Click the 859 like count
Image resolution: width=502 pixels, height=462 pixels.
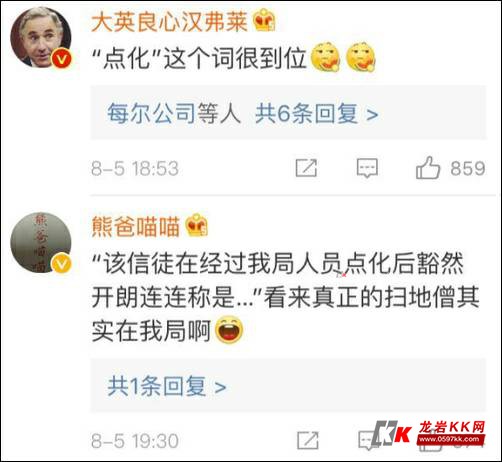click(x=468, y=168)
